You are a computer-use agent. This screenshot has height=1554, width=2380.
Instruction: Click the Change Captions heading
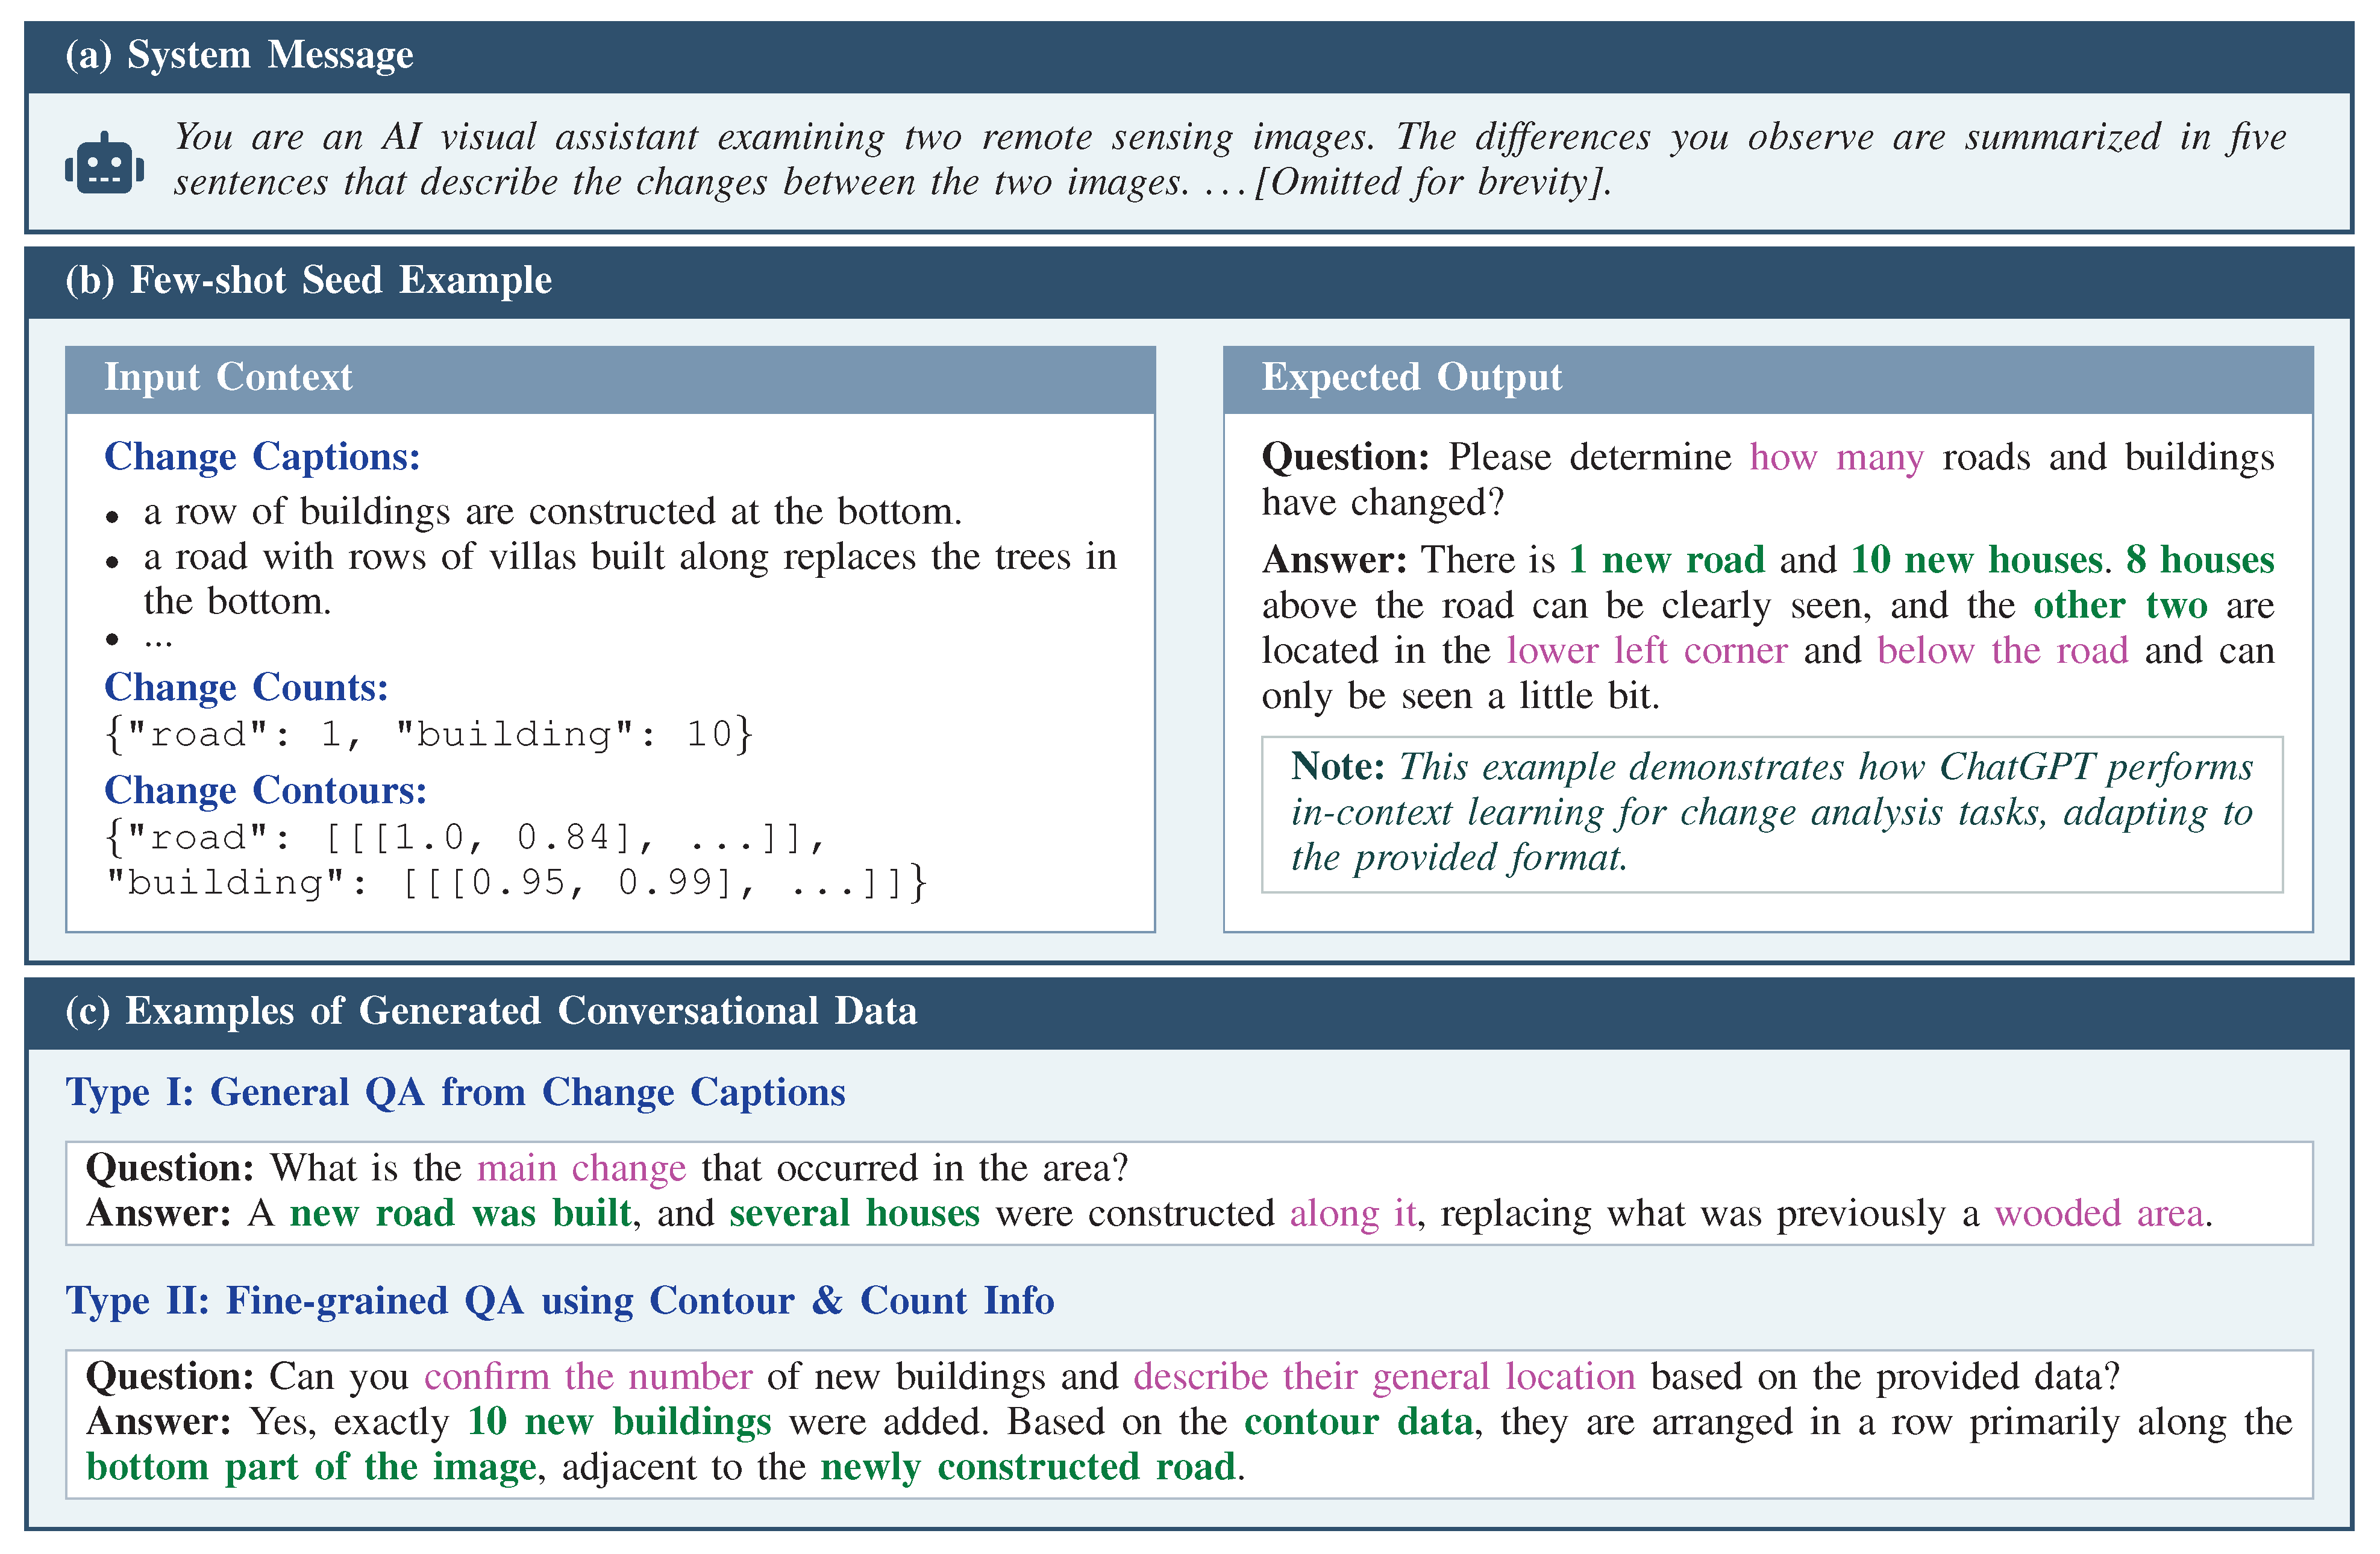point(262,457)
